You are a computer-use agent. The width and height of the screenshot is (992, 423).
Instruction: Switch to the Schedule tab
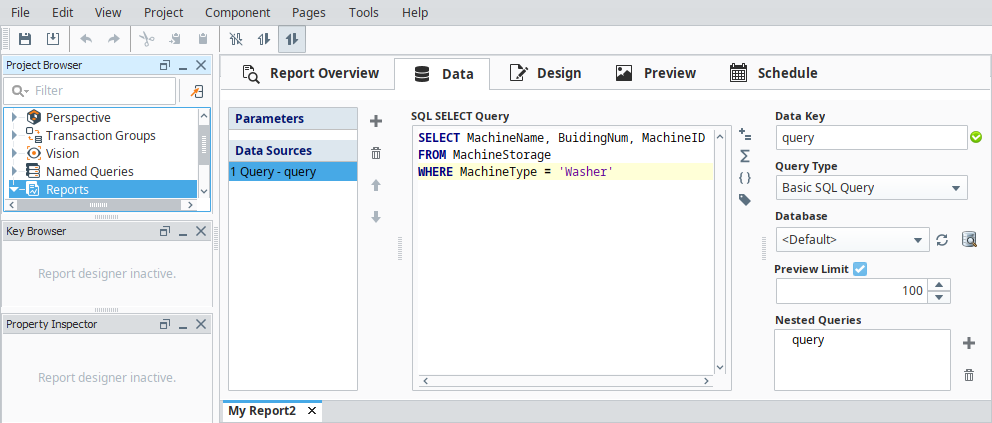(774, 73)
